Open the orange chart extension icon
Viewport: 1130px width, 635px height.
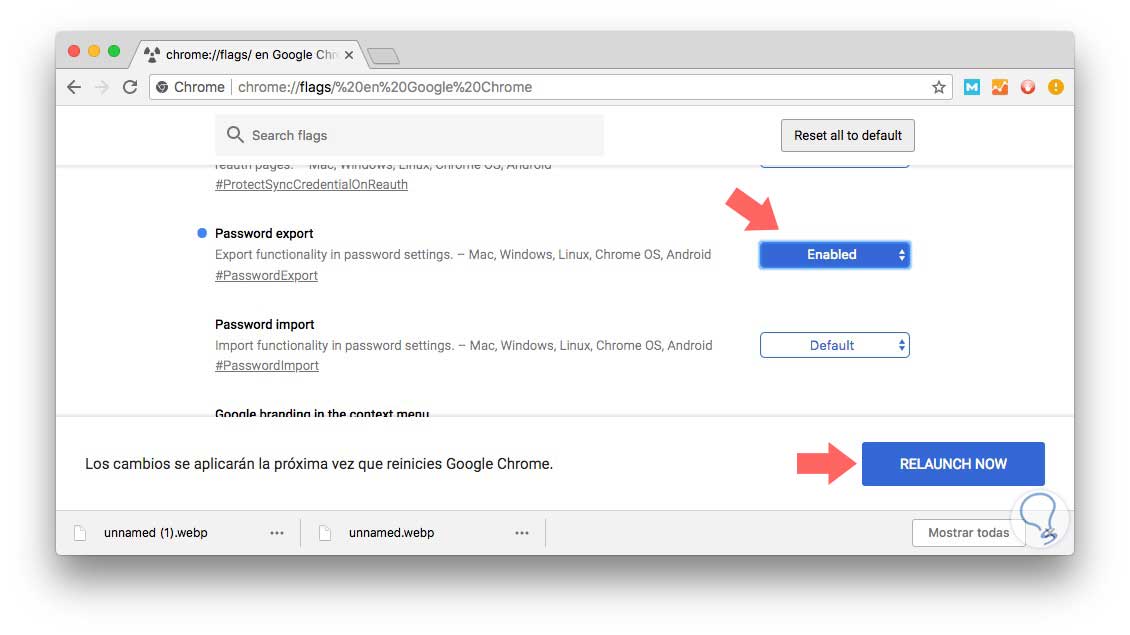(x=999, y=87)
